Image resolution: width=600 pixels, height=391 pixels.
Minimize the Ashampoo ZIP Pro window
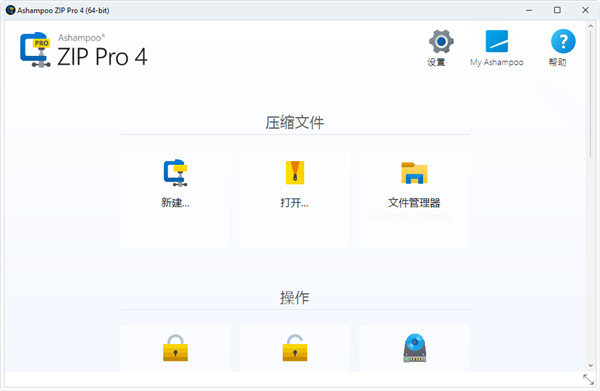point(529,10)
